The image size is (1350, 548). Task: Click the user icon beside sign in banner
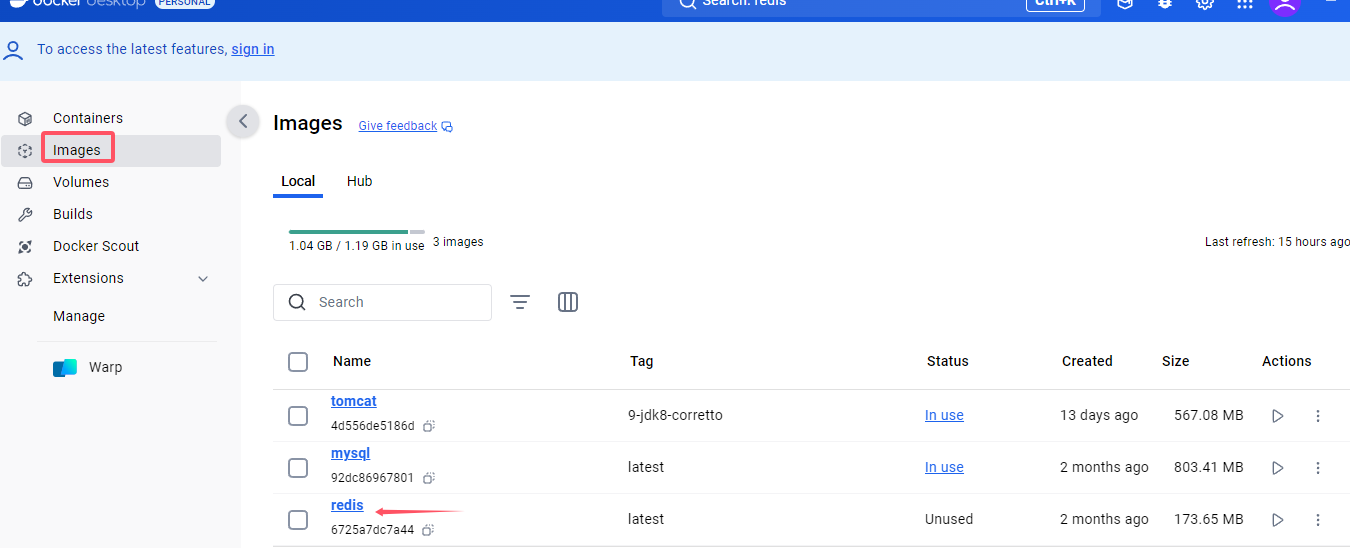point(13,50)
